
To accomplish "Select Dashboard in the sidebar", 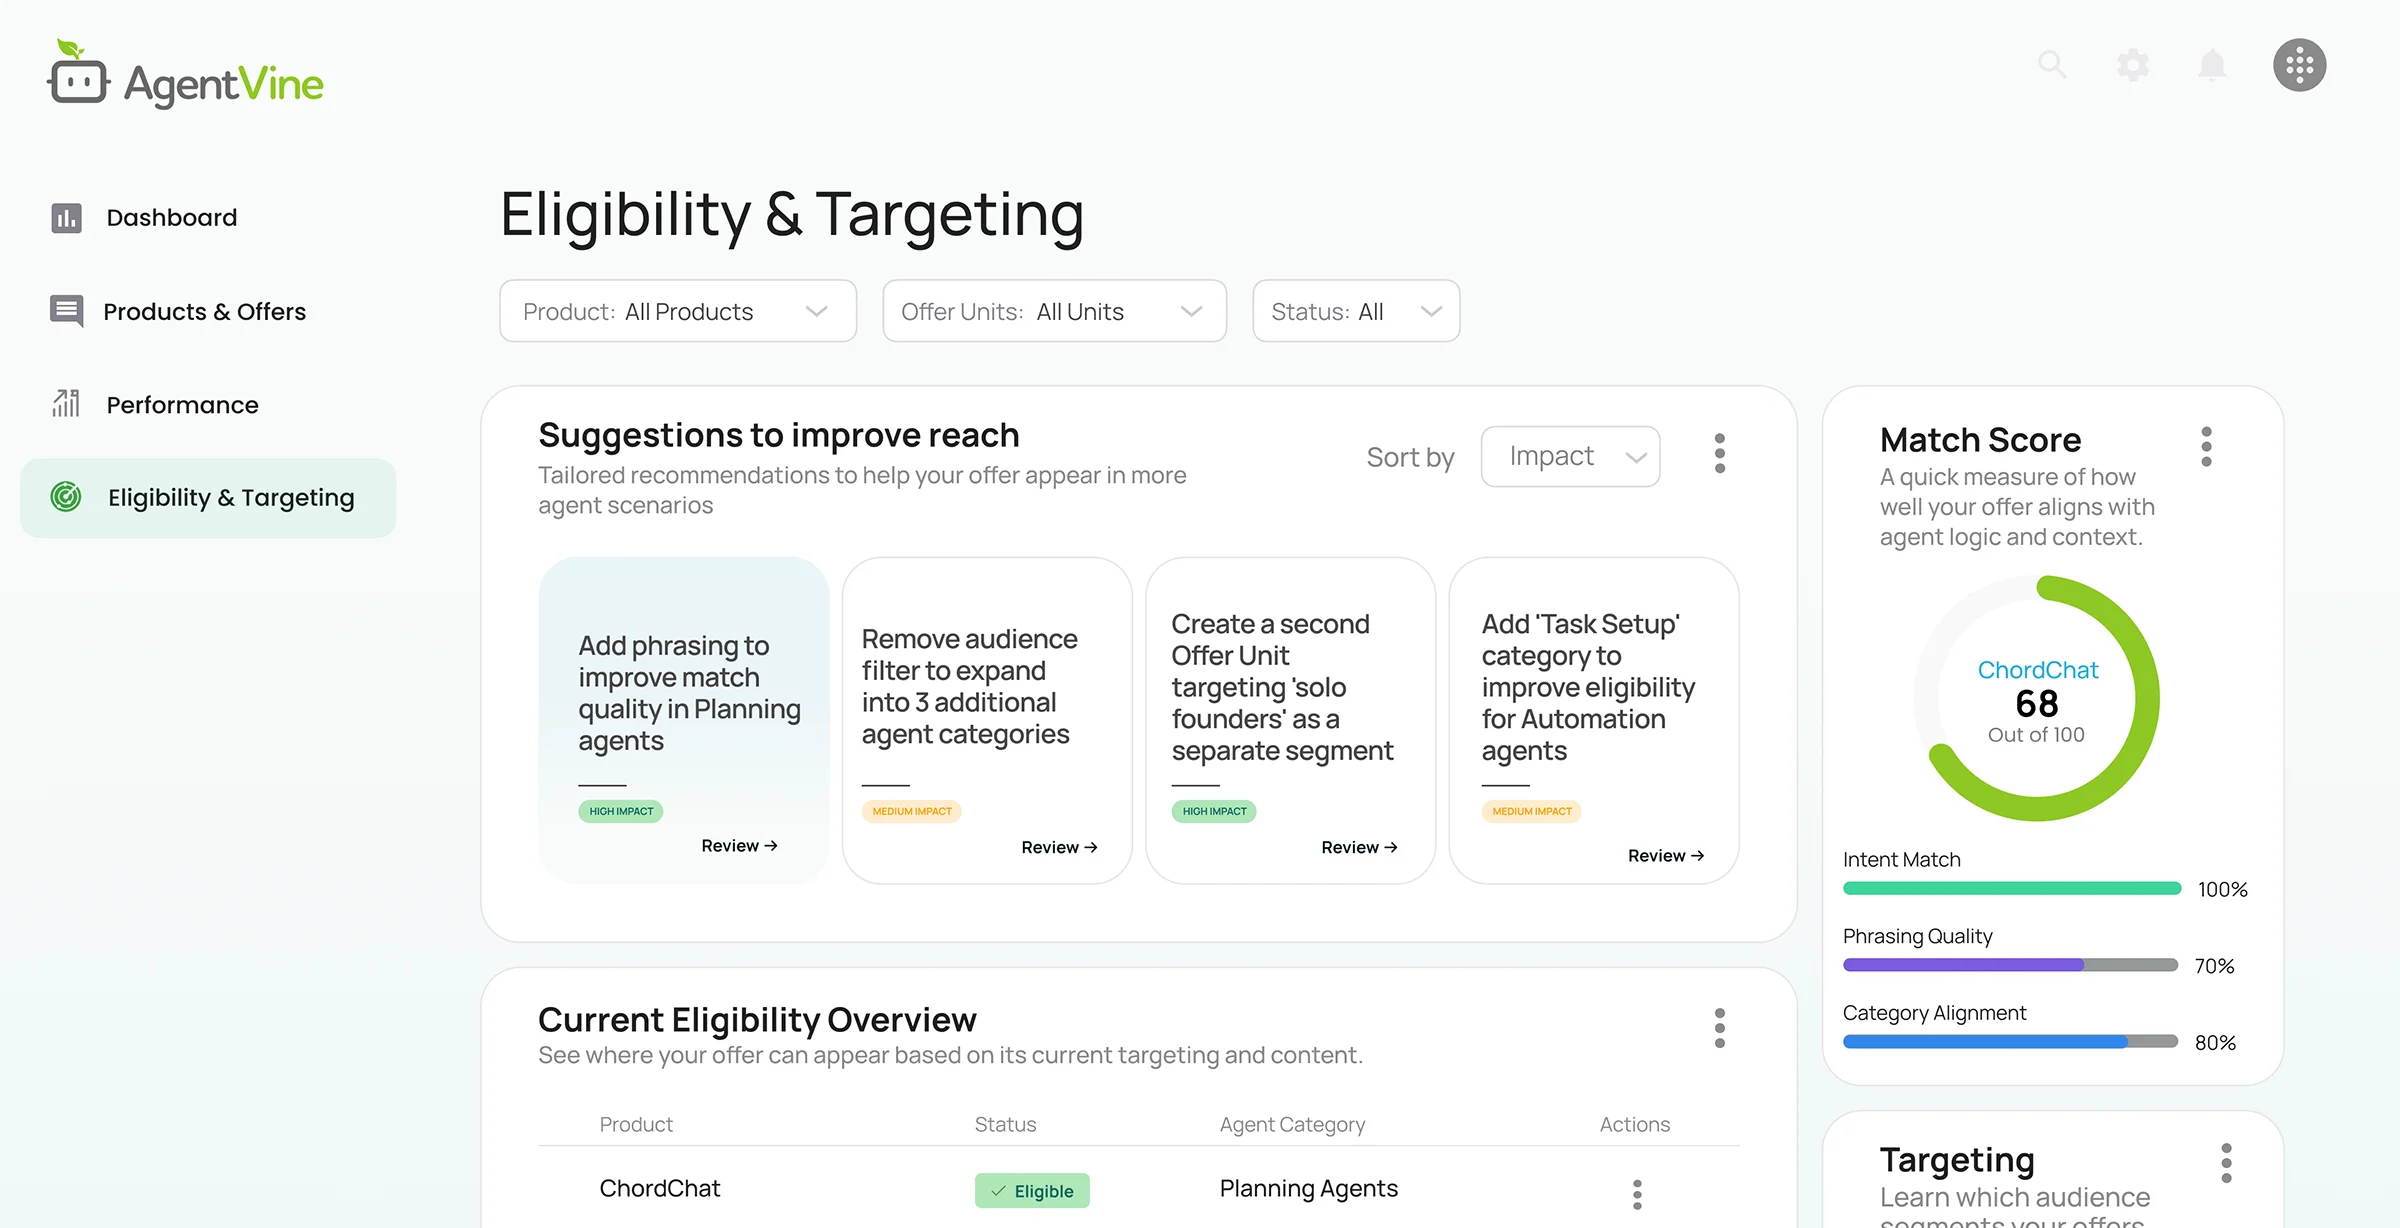I will [171, 217].
